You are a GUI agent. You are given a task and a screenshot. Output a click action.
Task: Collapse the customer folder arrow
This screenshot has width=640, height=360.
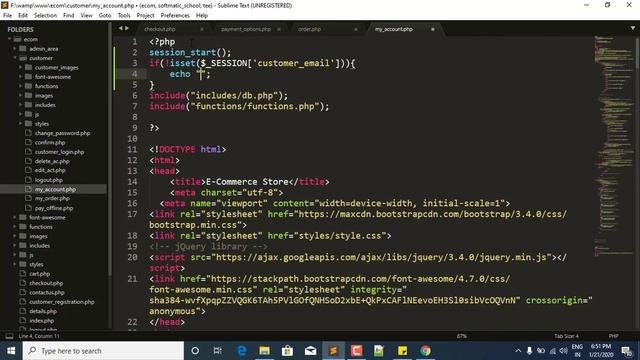tap(15, 58)
